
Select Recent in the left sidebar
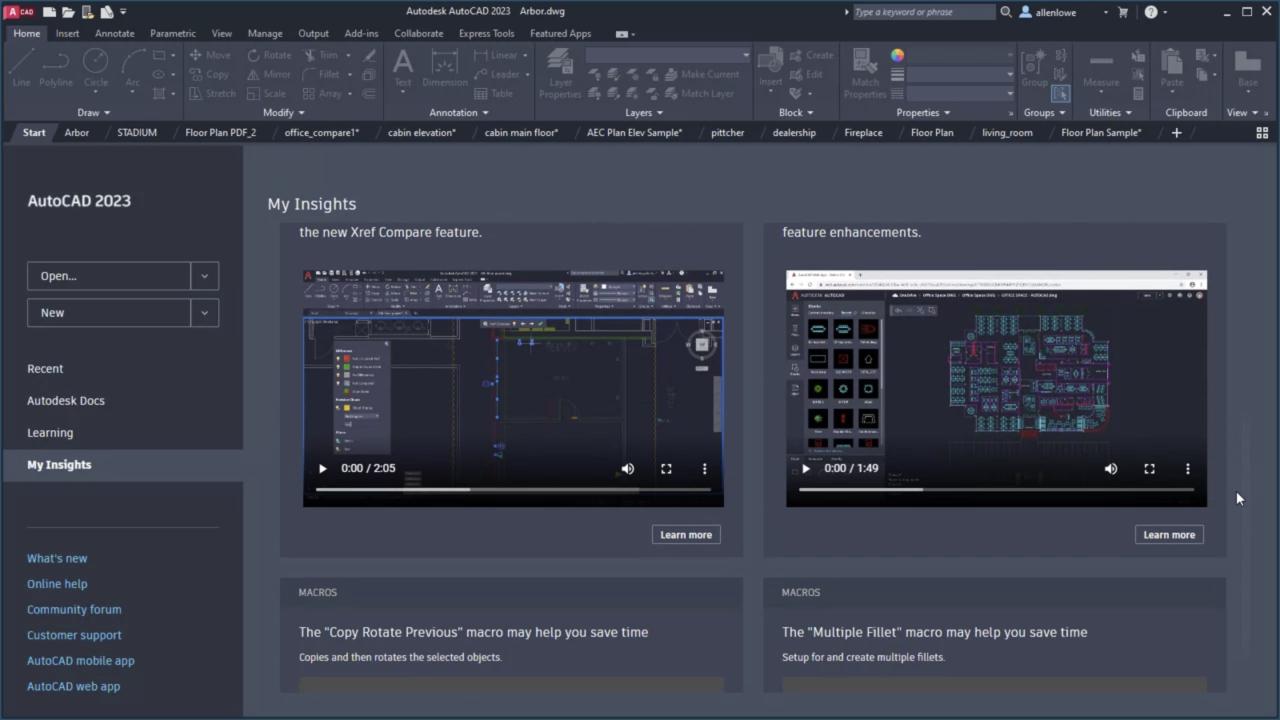click(45, 369)
